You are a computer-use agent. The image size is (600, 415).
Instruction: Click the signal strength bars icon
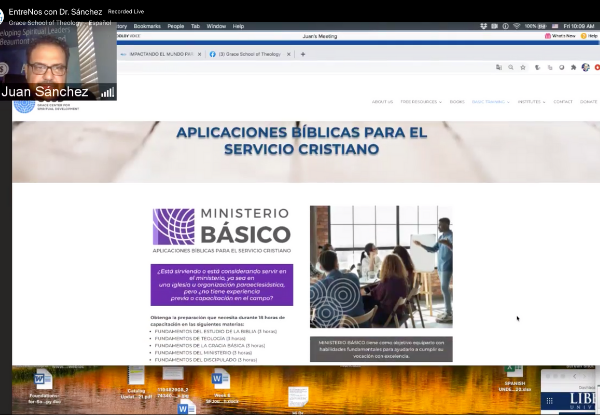point(108,92)
